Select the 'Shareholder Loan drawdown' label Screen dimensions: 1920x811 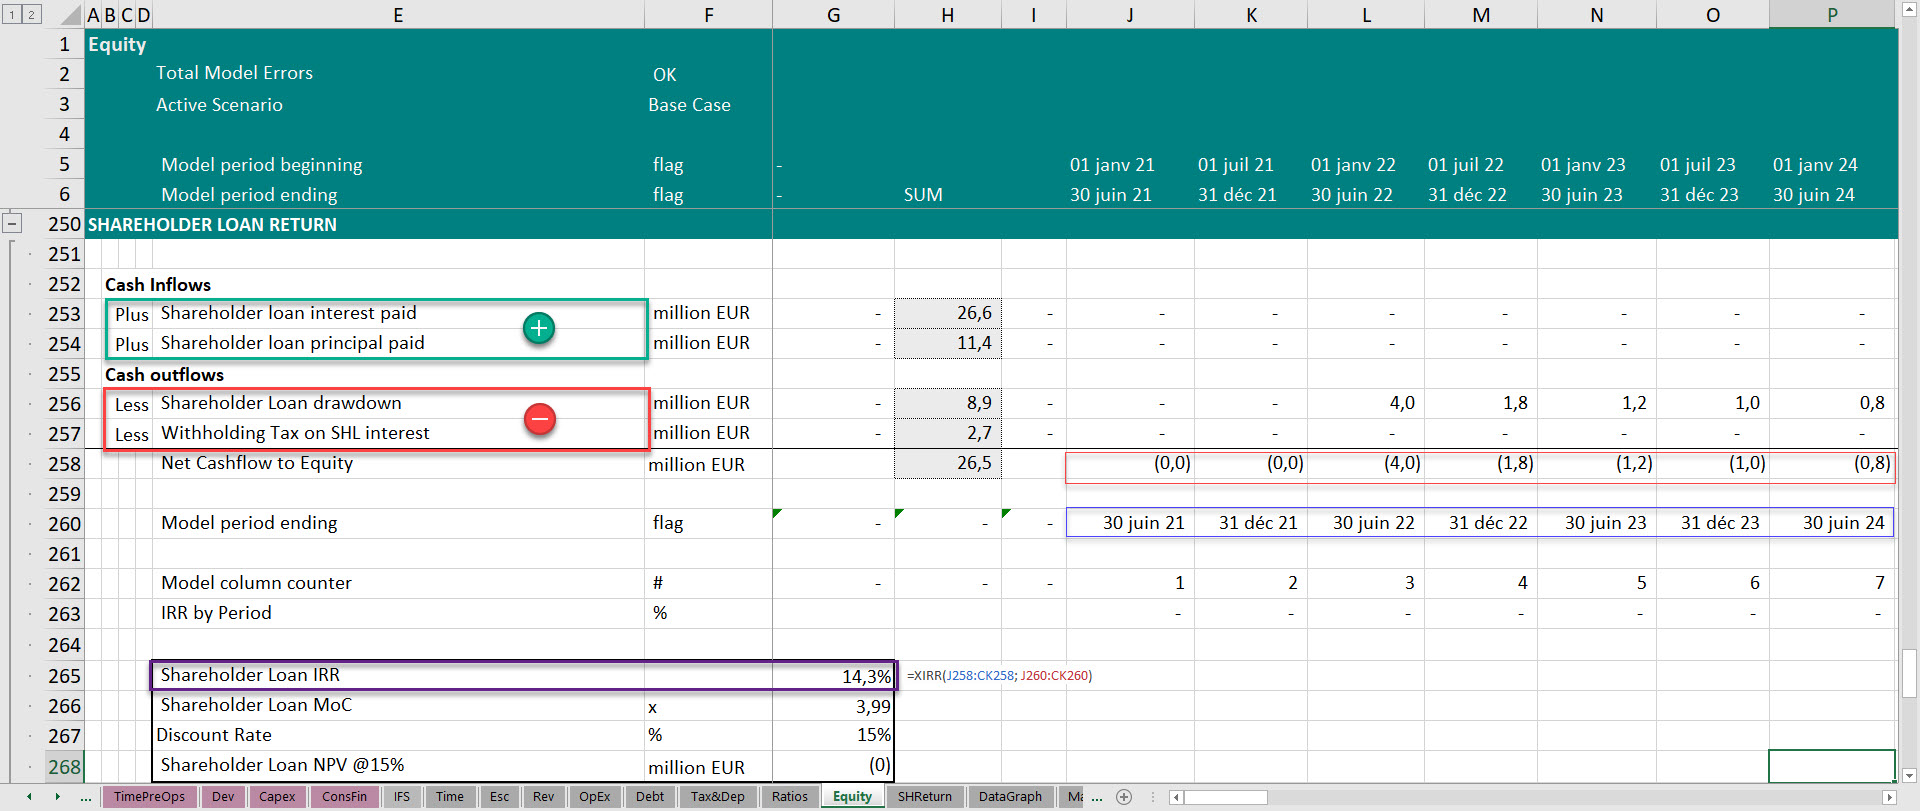[281, 403]
